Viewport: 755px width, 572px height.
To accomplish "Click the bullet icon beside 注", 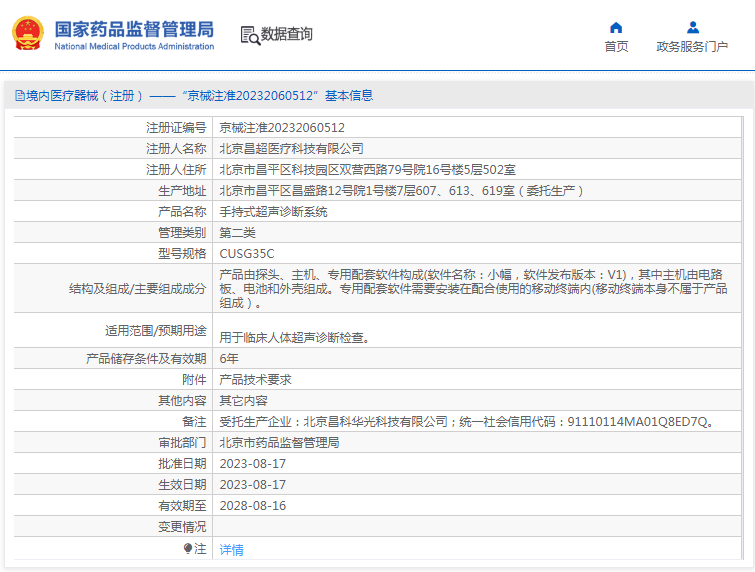I will coord(187,549).
